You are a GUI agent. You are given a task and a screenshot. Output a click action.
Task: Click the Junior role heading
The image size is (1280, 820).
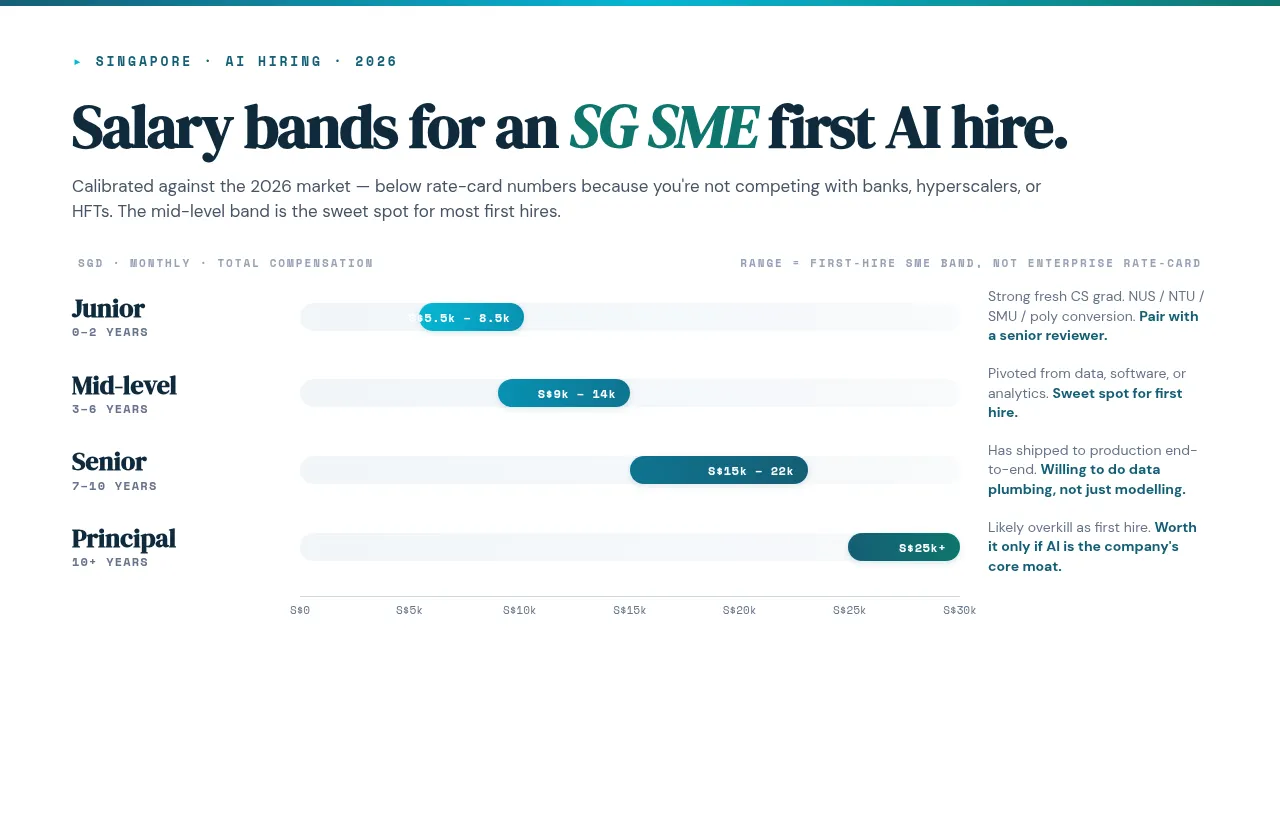(108, 308)
